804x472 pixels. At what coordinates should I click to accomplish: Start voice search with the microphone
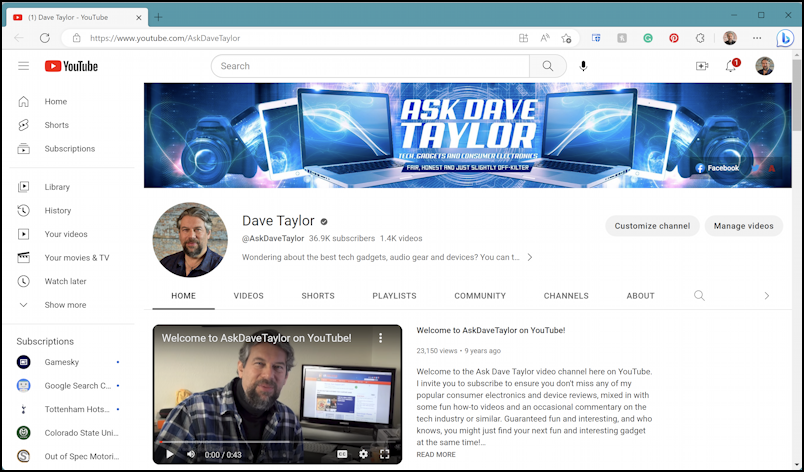click(x=583, y=66)
